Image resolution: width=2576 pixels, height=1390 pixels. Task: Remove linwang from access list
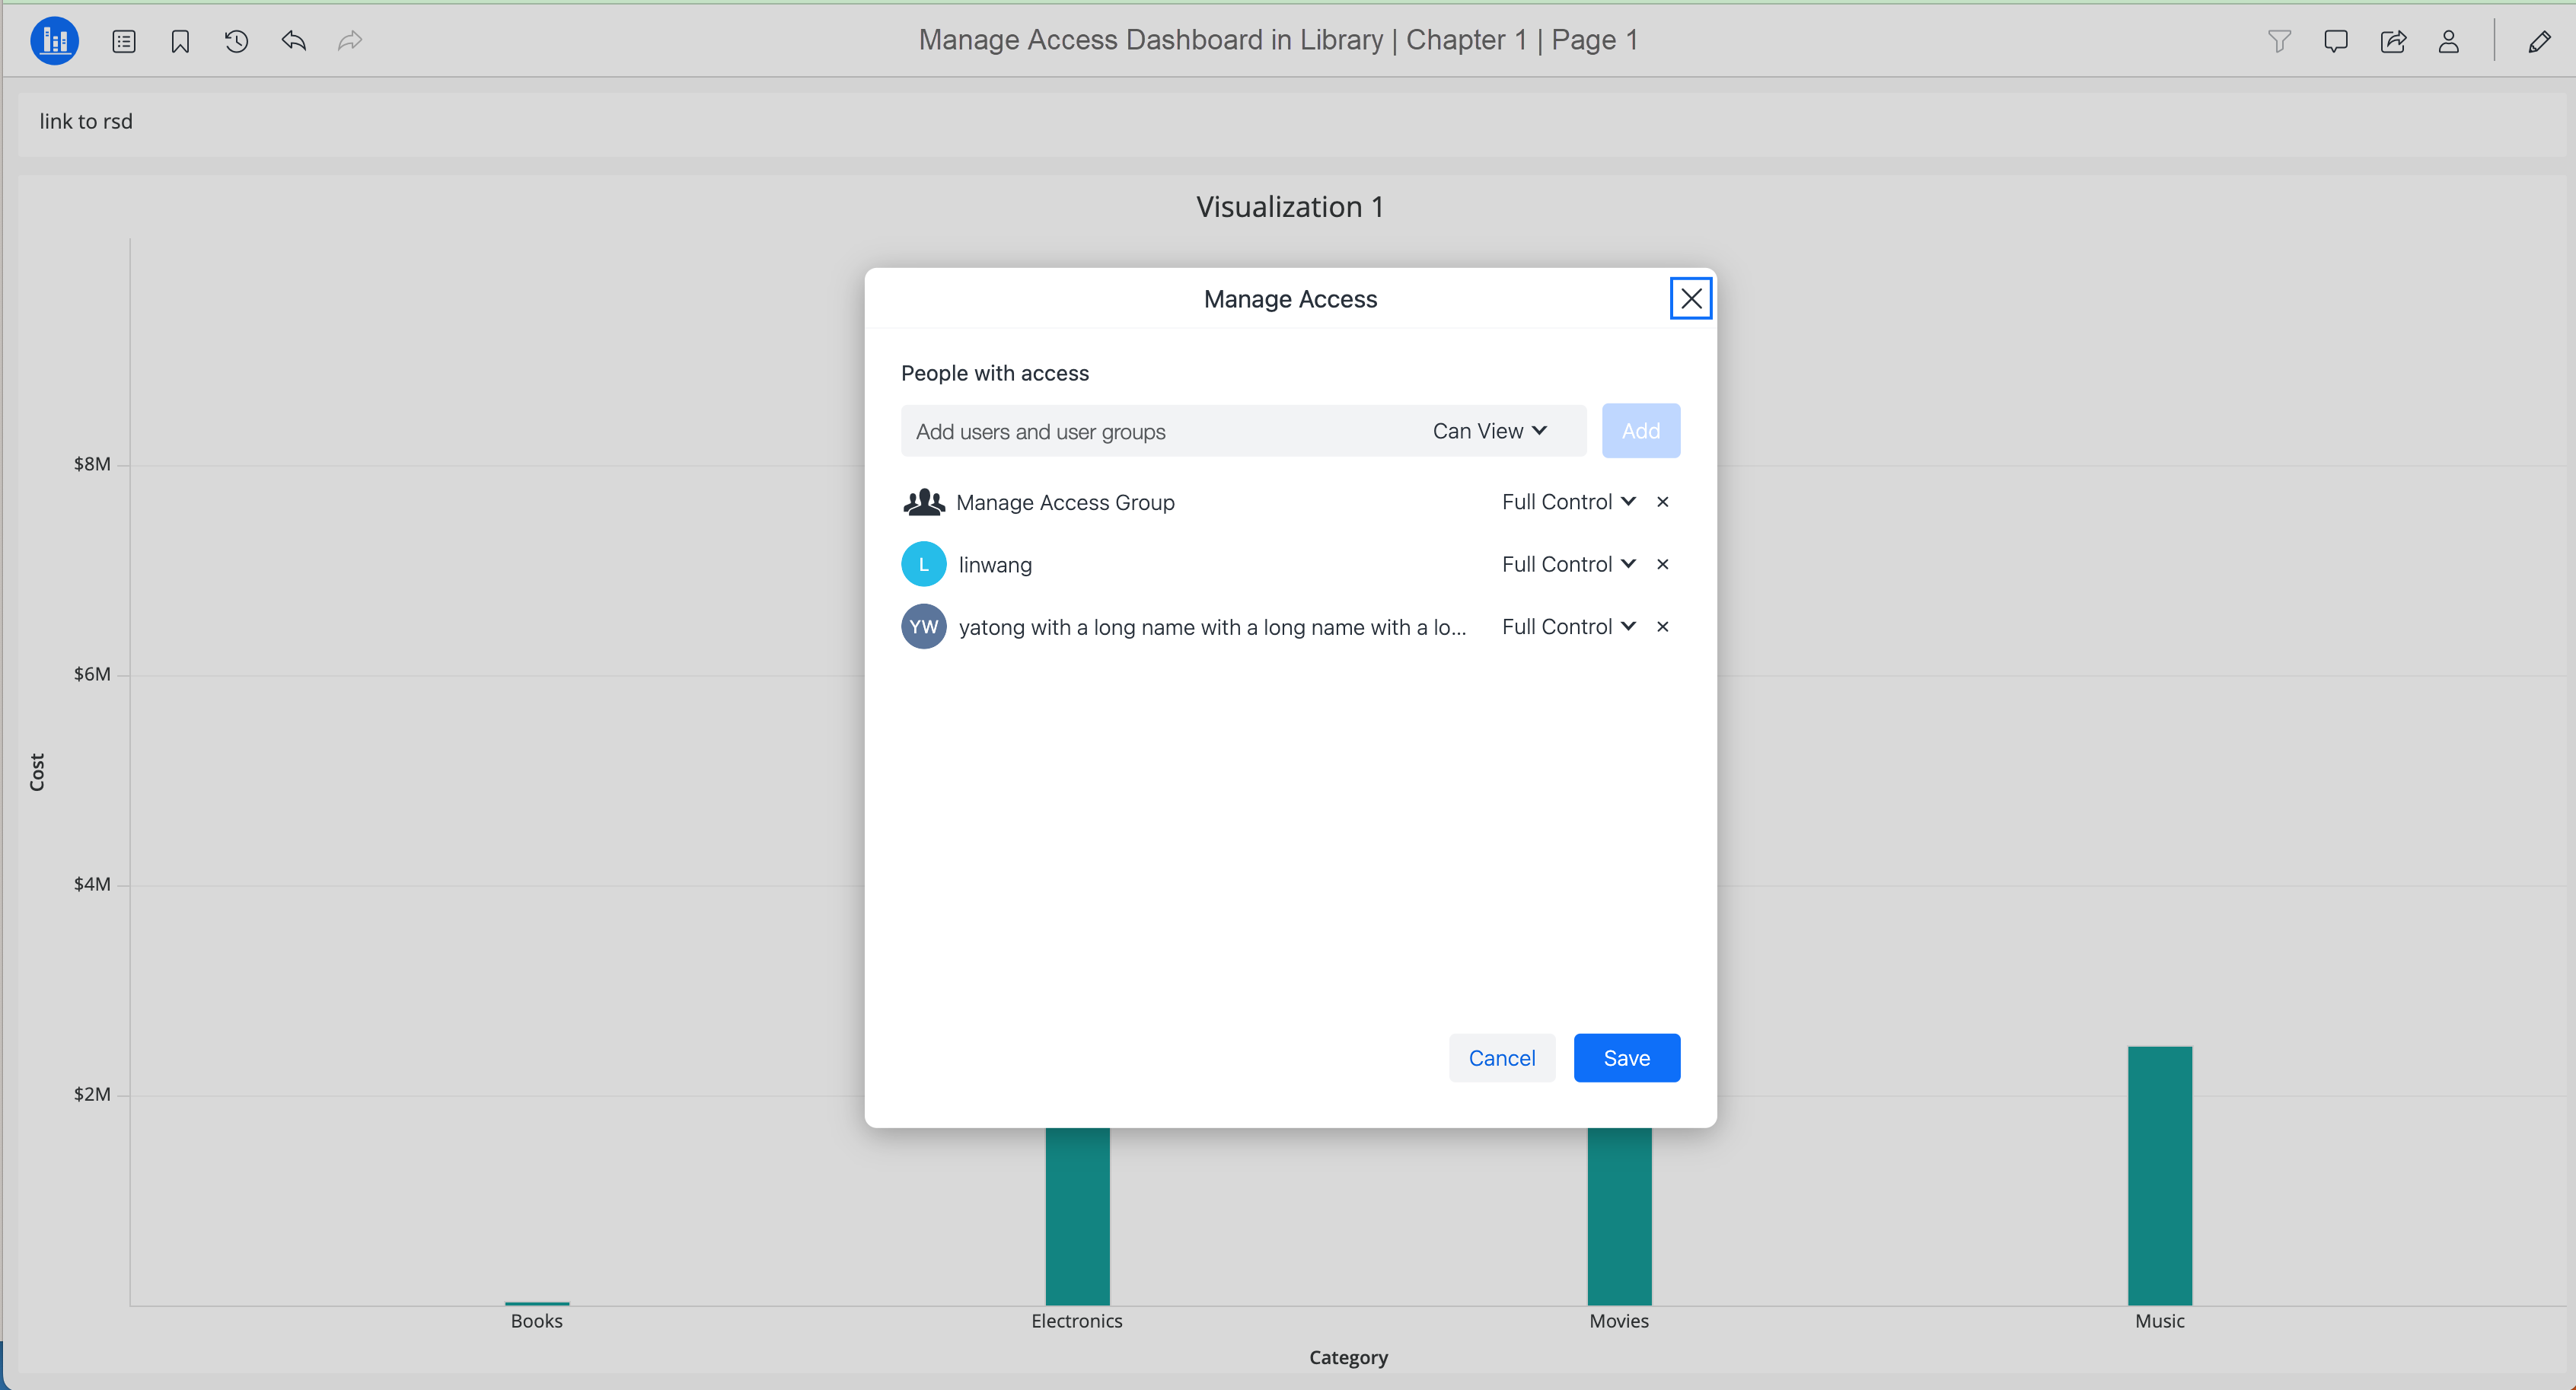1663,564
